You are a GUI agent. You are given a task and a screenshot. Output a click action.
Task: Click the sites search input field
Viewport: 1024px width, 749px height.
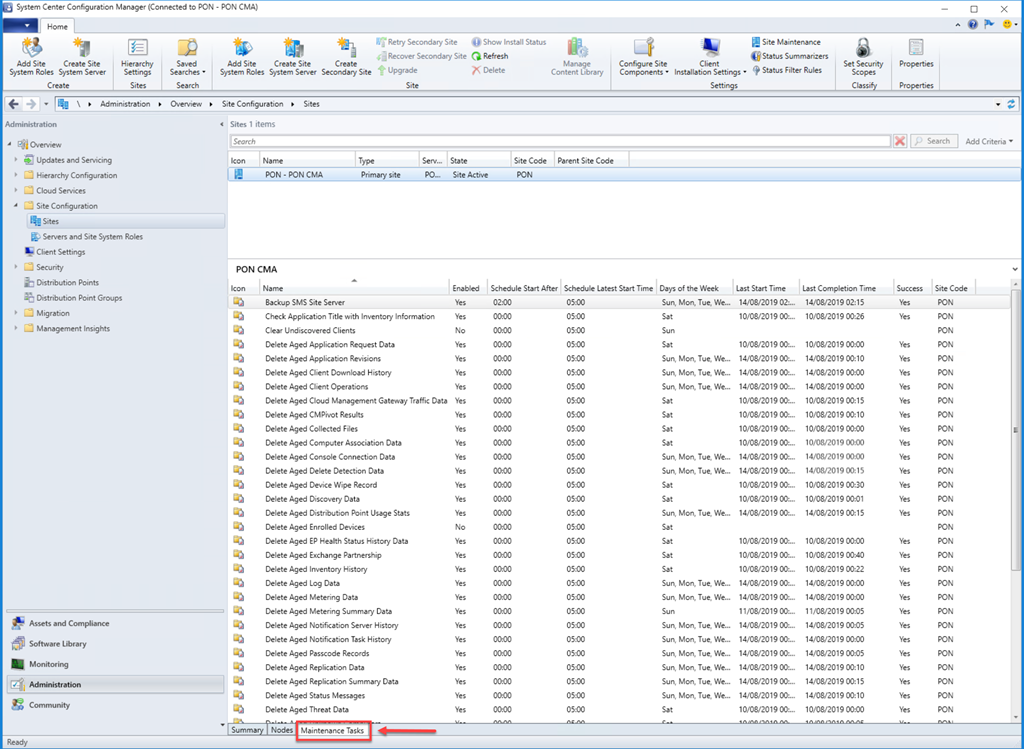coord(560,142)
